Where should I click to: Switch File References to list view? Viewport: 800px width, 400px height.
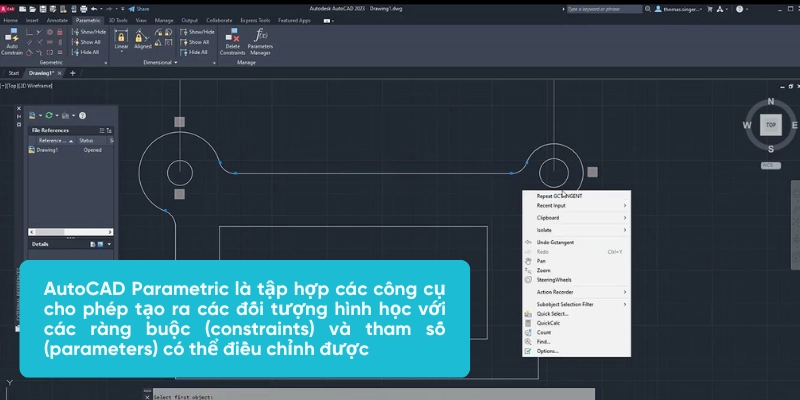[102, 131]
